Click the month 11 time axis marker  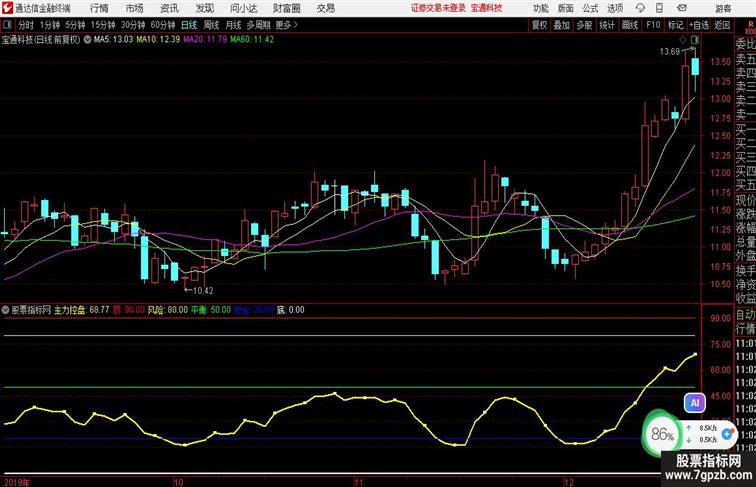coord(358,482)
